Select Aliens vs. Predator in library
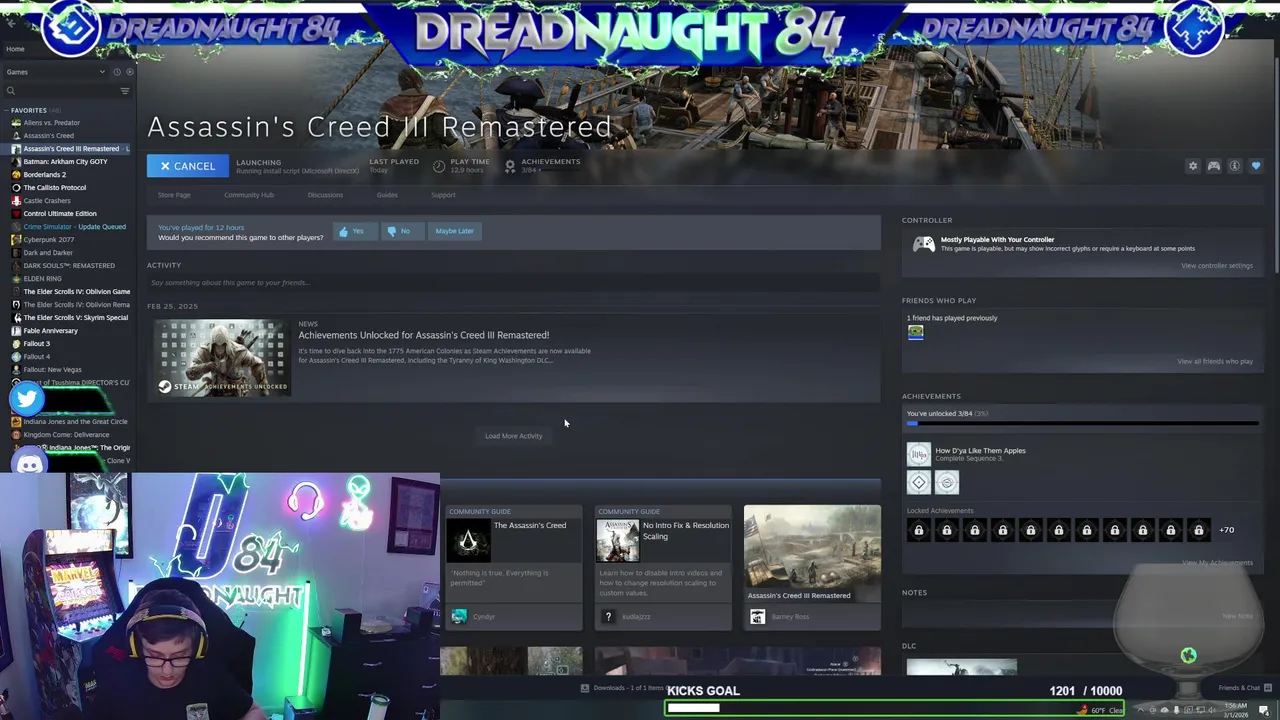 [52, 123]
